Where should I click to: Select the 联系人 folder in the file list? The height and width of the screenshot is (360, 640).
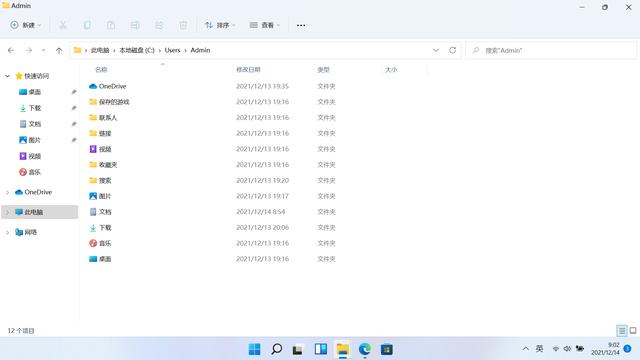coord(108,118)
